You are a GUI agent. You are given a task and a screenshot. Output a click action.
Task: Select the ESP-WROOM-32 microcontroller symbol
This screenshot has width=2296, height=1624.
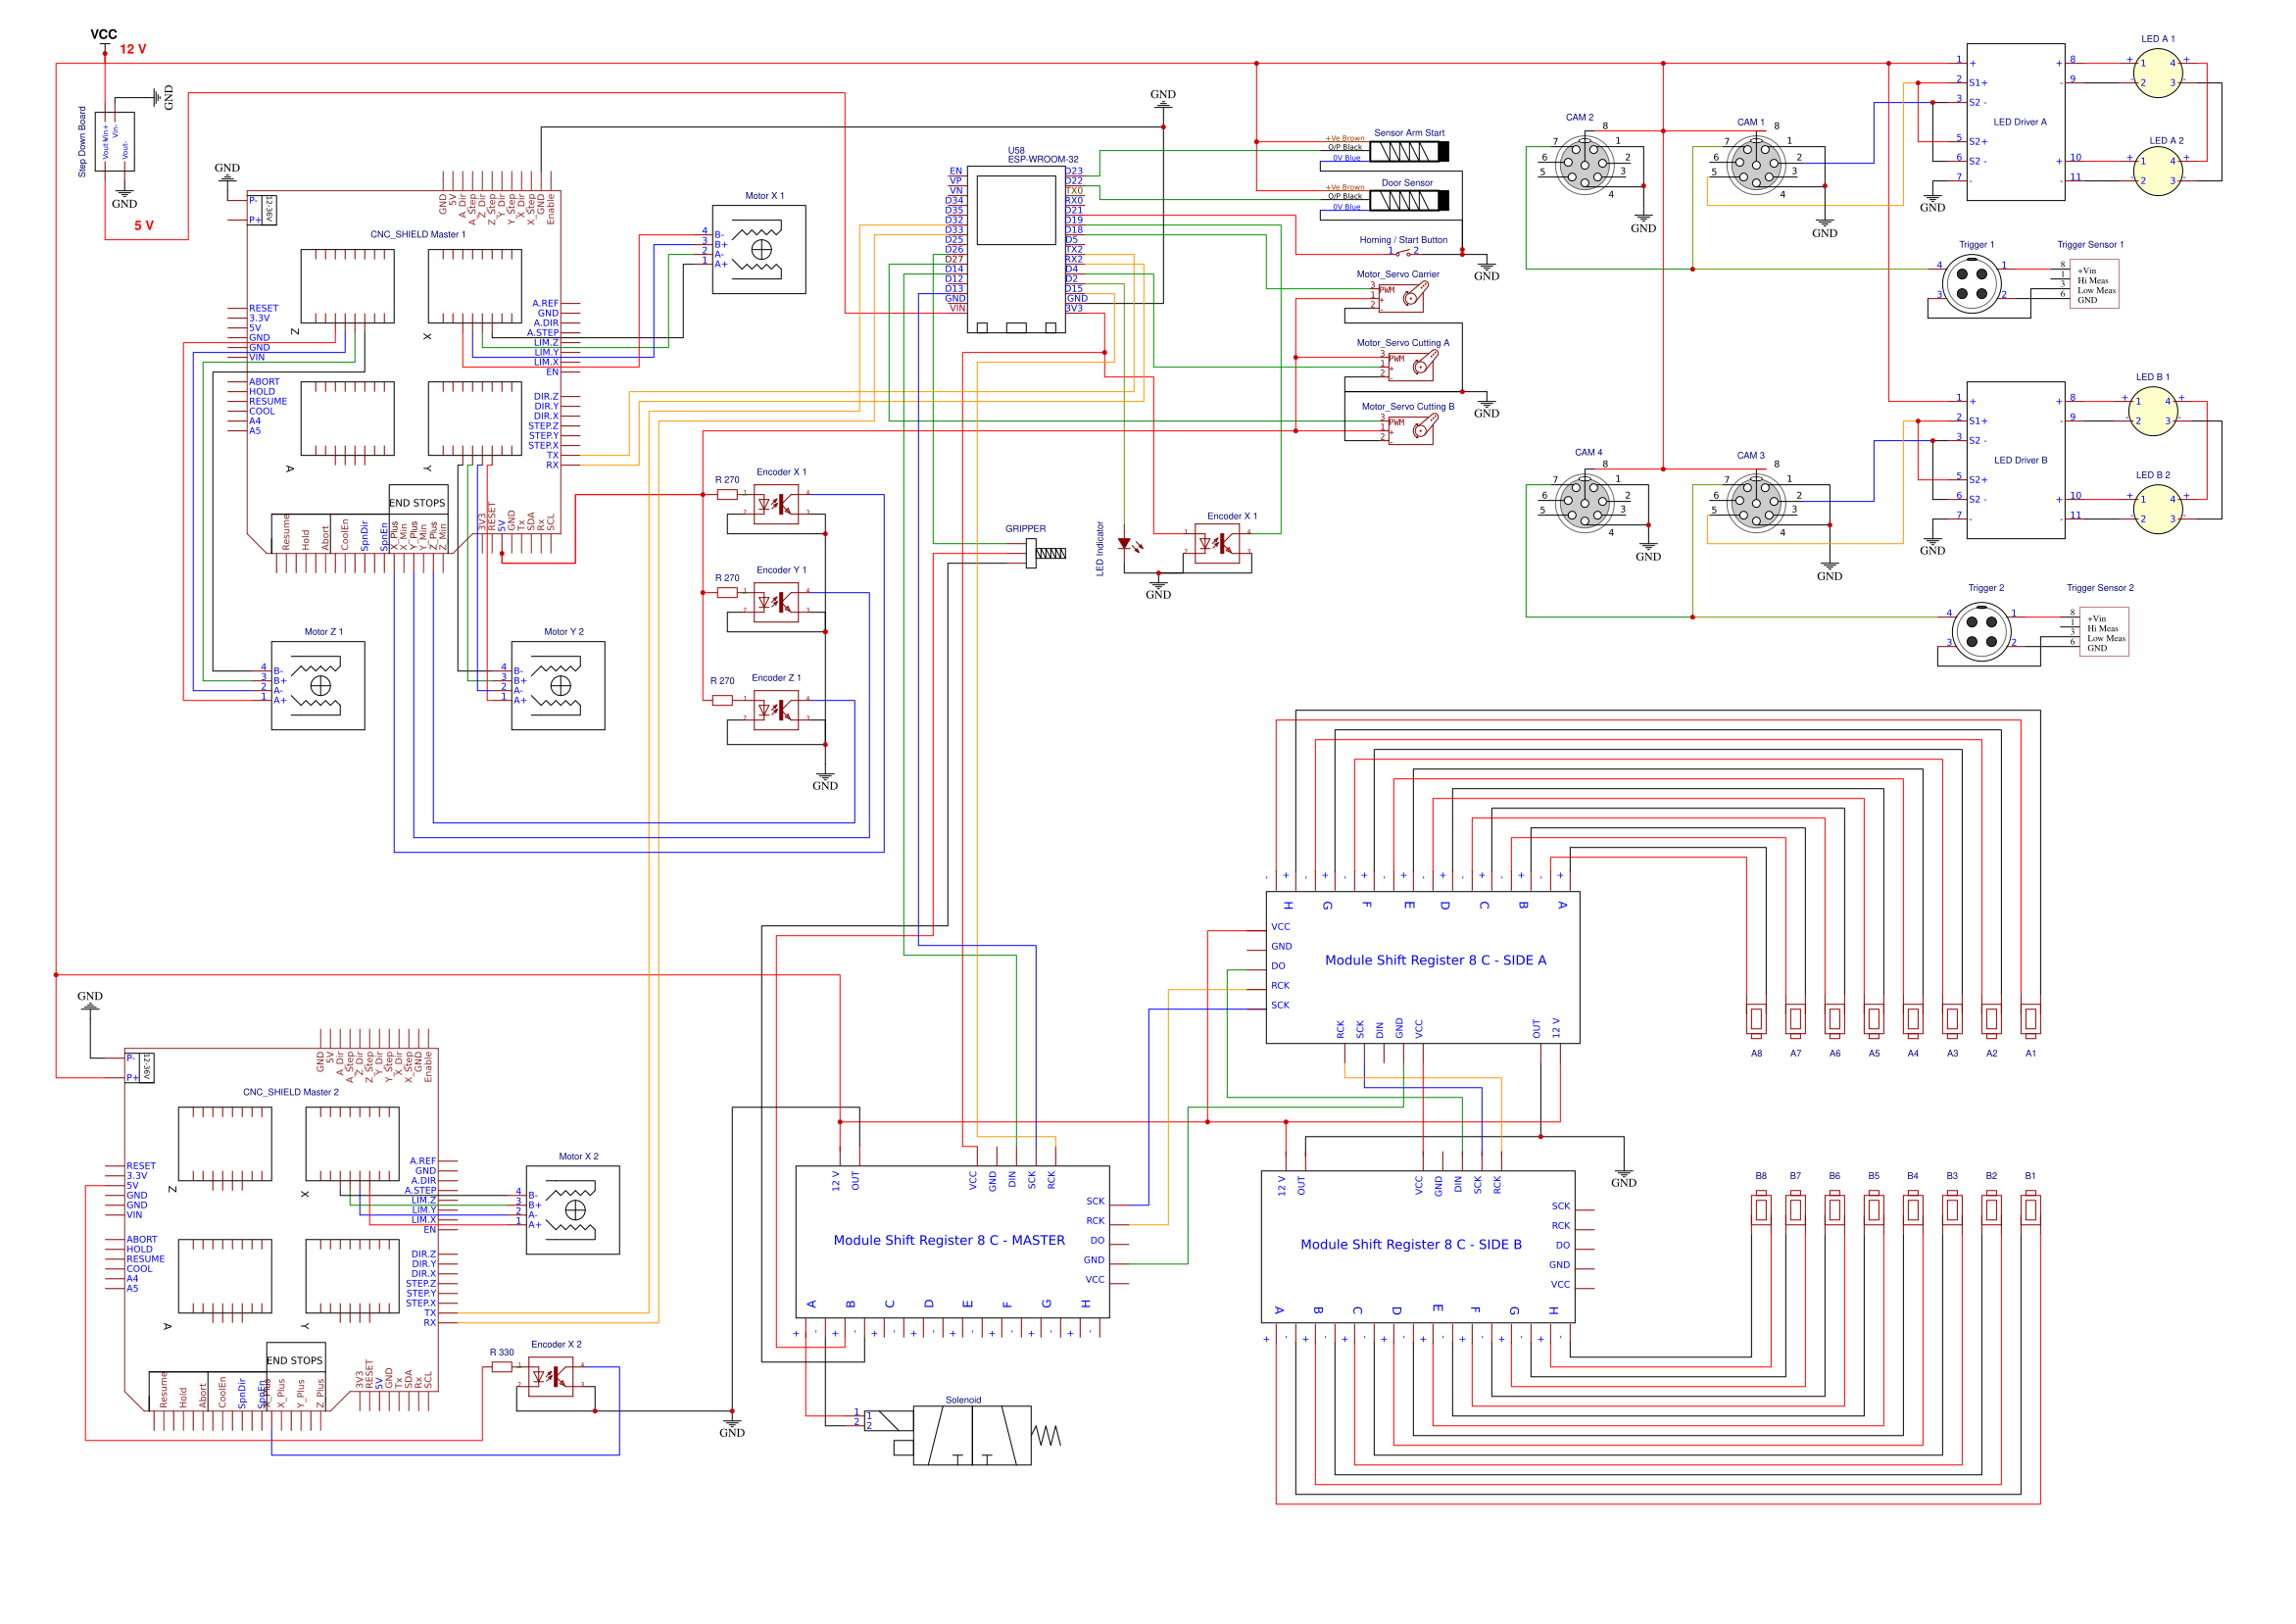[1015, 250]
